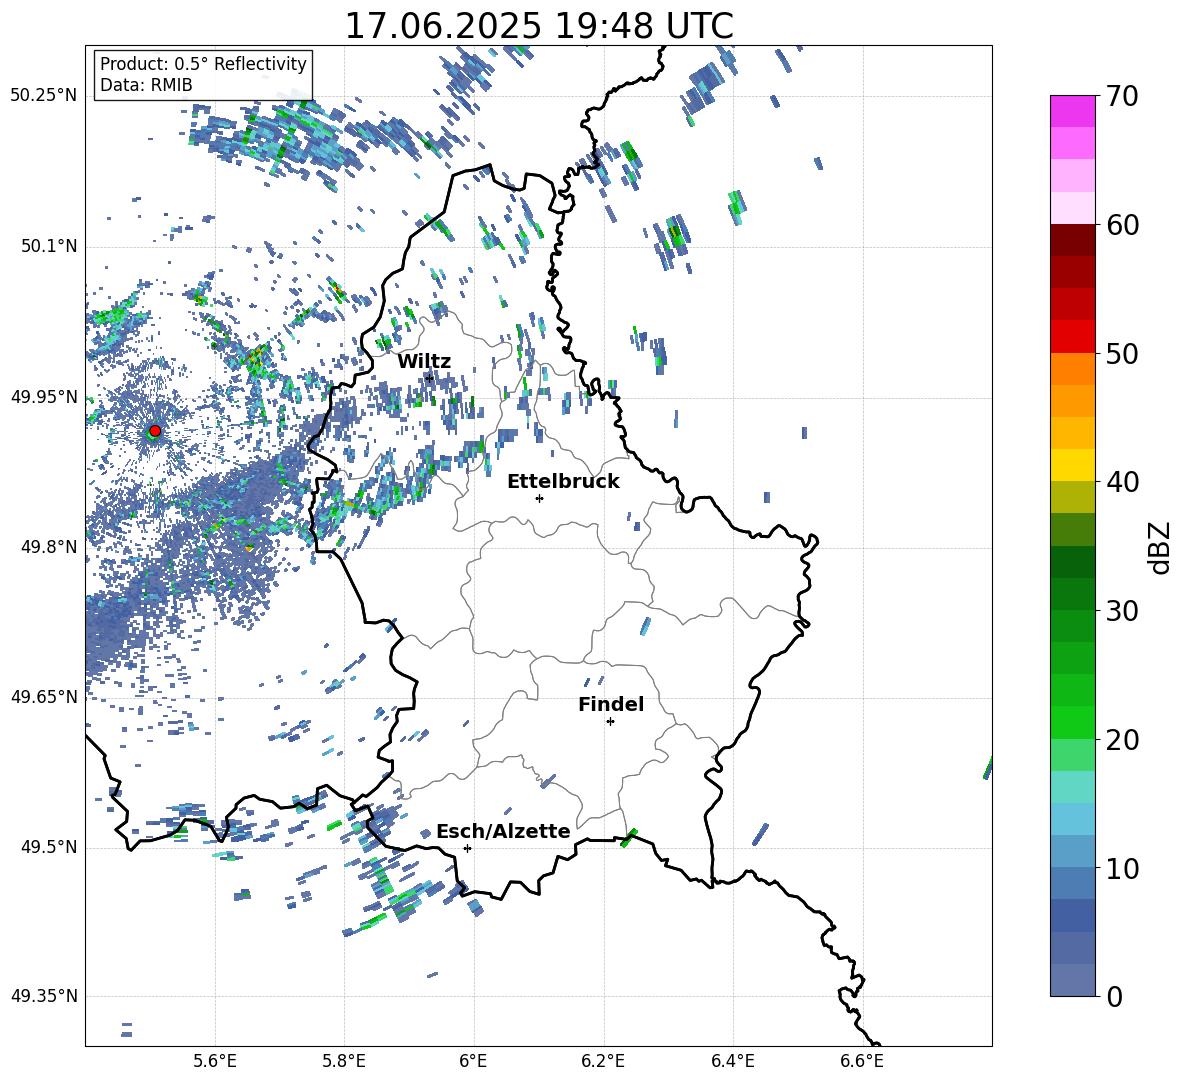Click the 49.5°N latitude label
The image size is (1184, 1081).
click(48, 847)
